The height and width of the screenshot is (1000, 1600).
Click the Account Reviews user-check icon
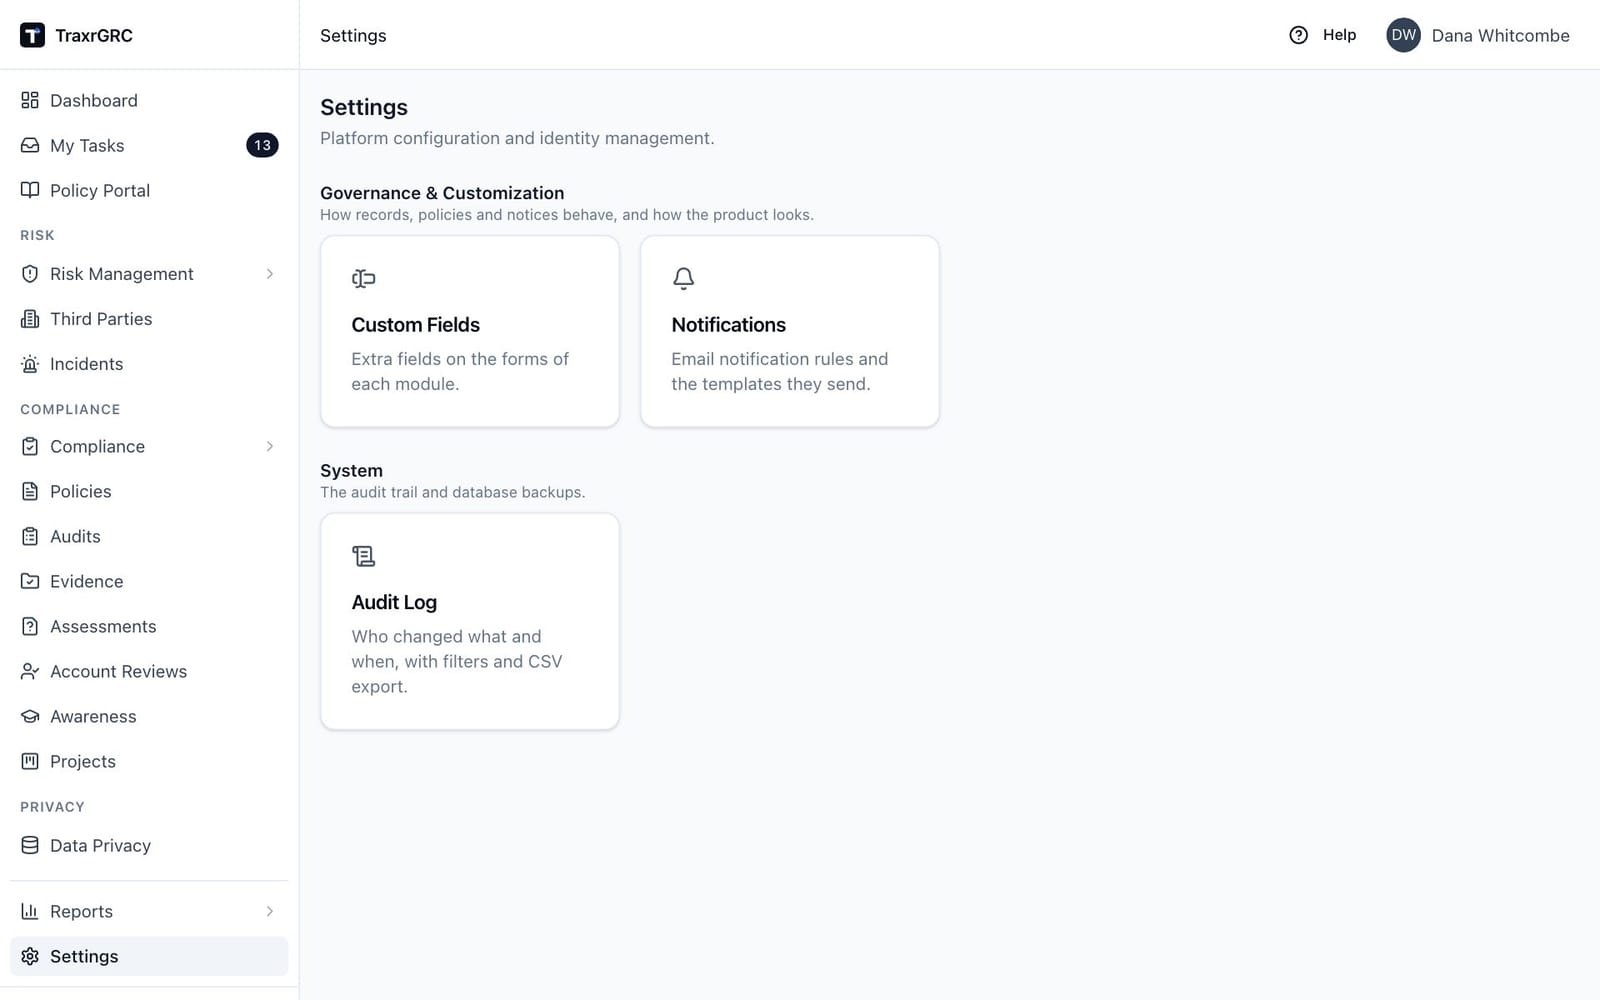coord(30,671)
